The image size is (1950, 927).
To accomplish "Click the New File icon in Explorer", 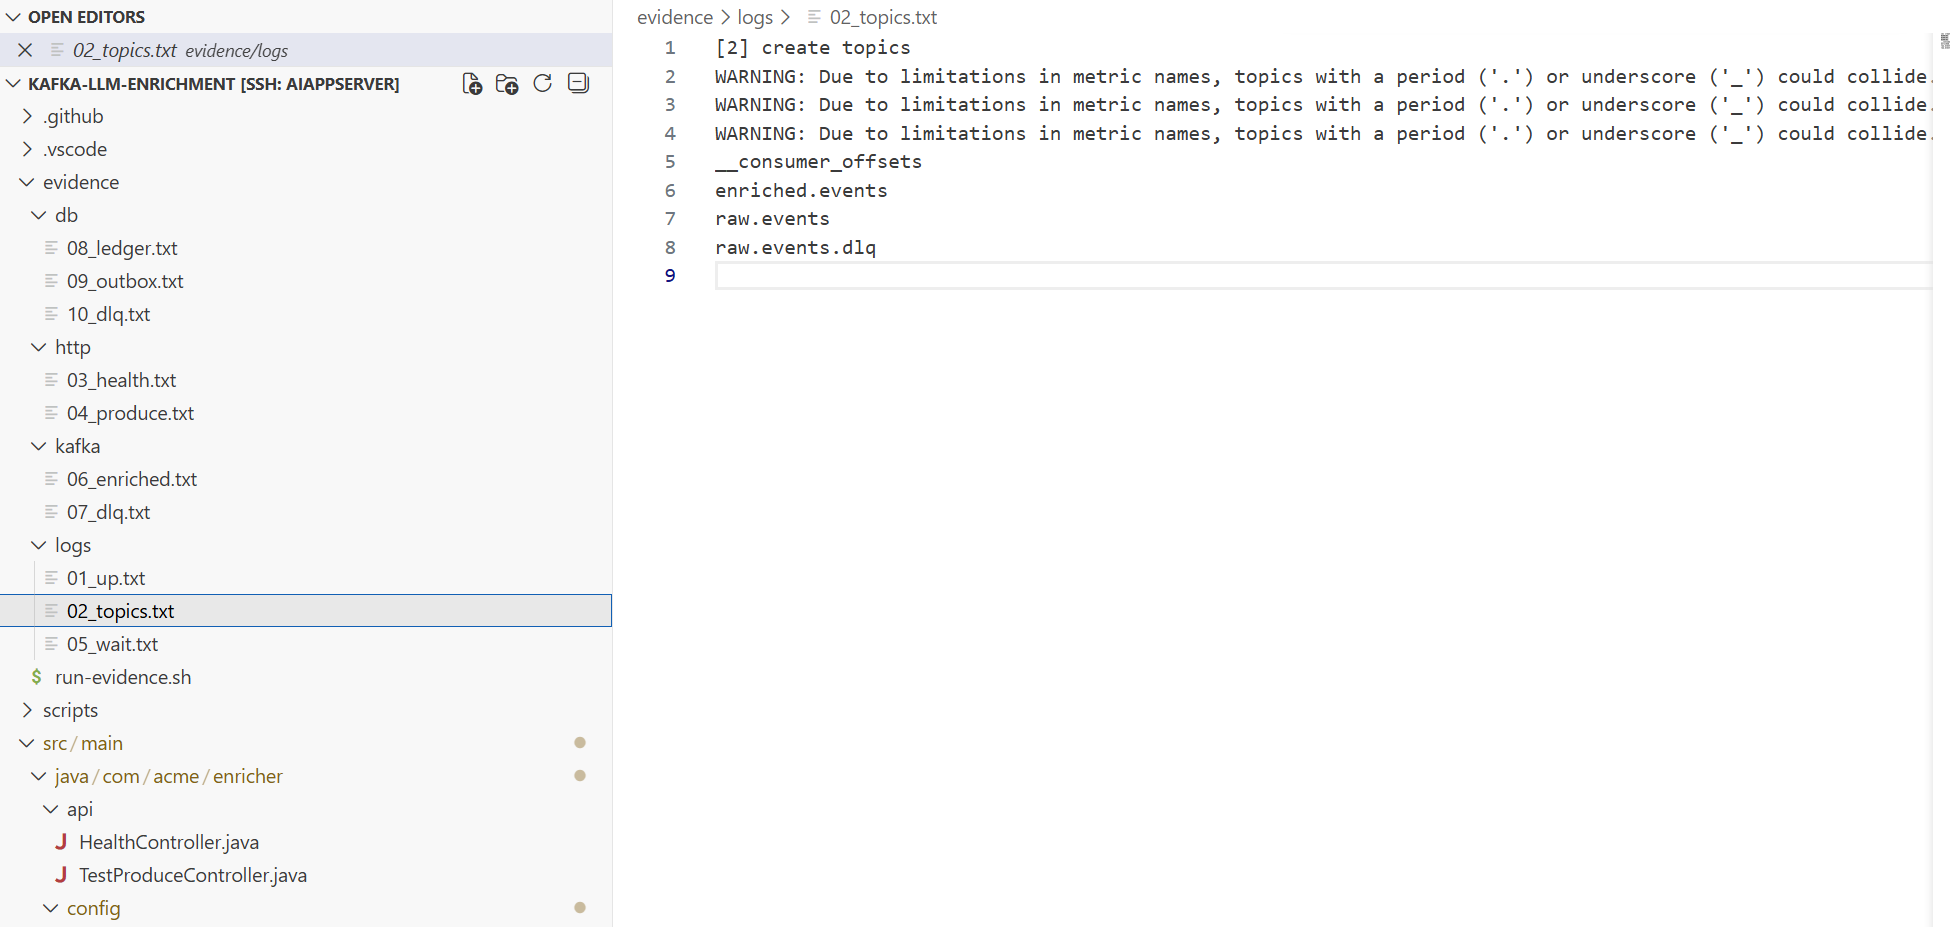I will [x=472, y=84].
